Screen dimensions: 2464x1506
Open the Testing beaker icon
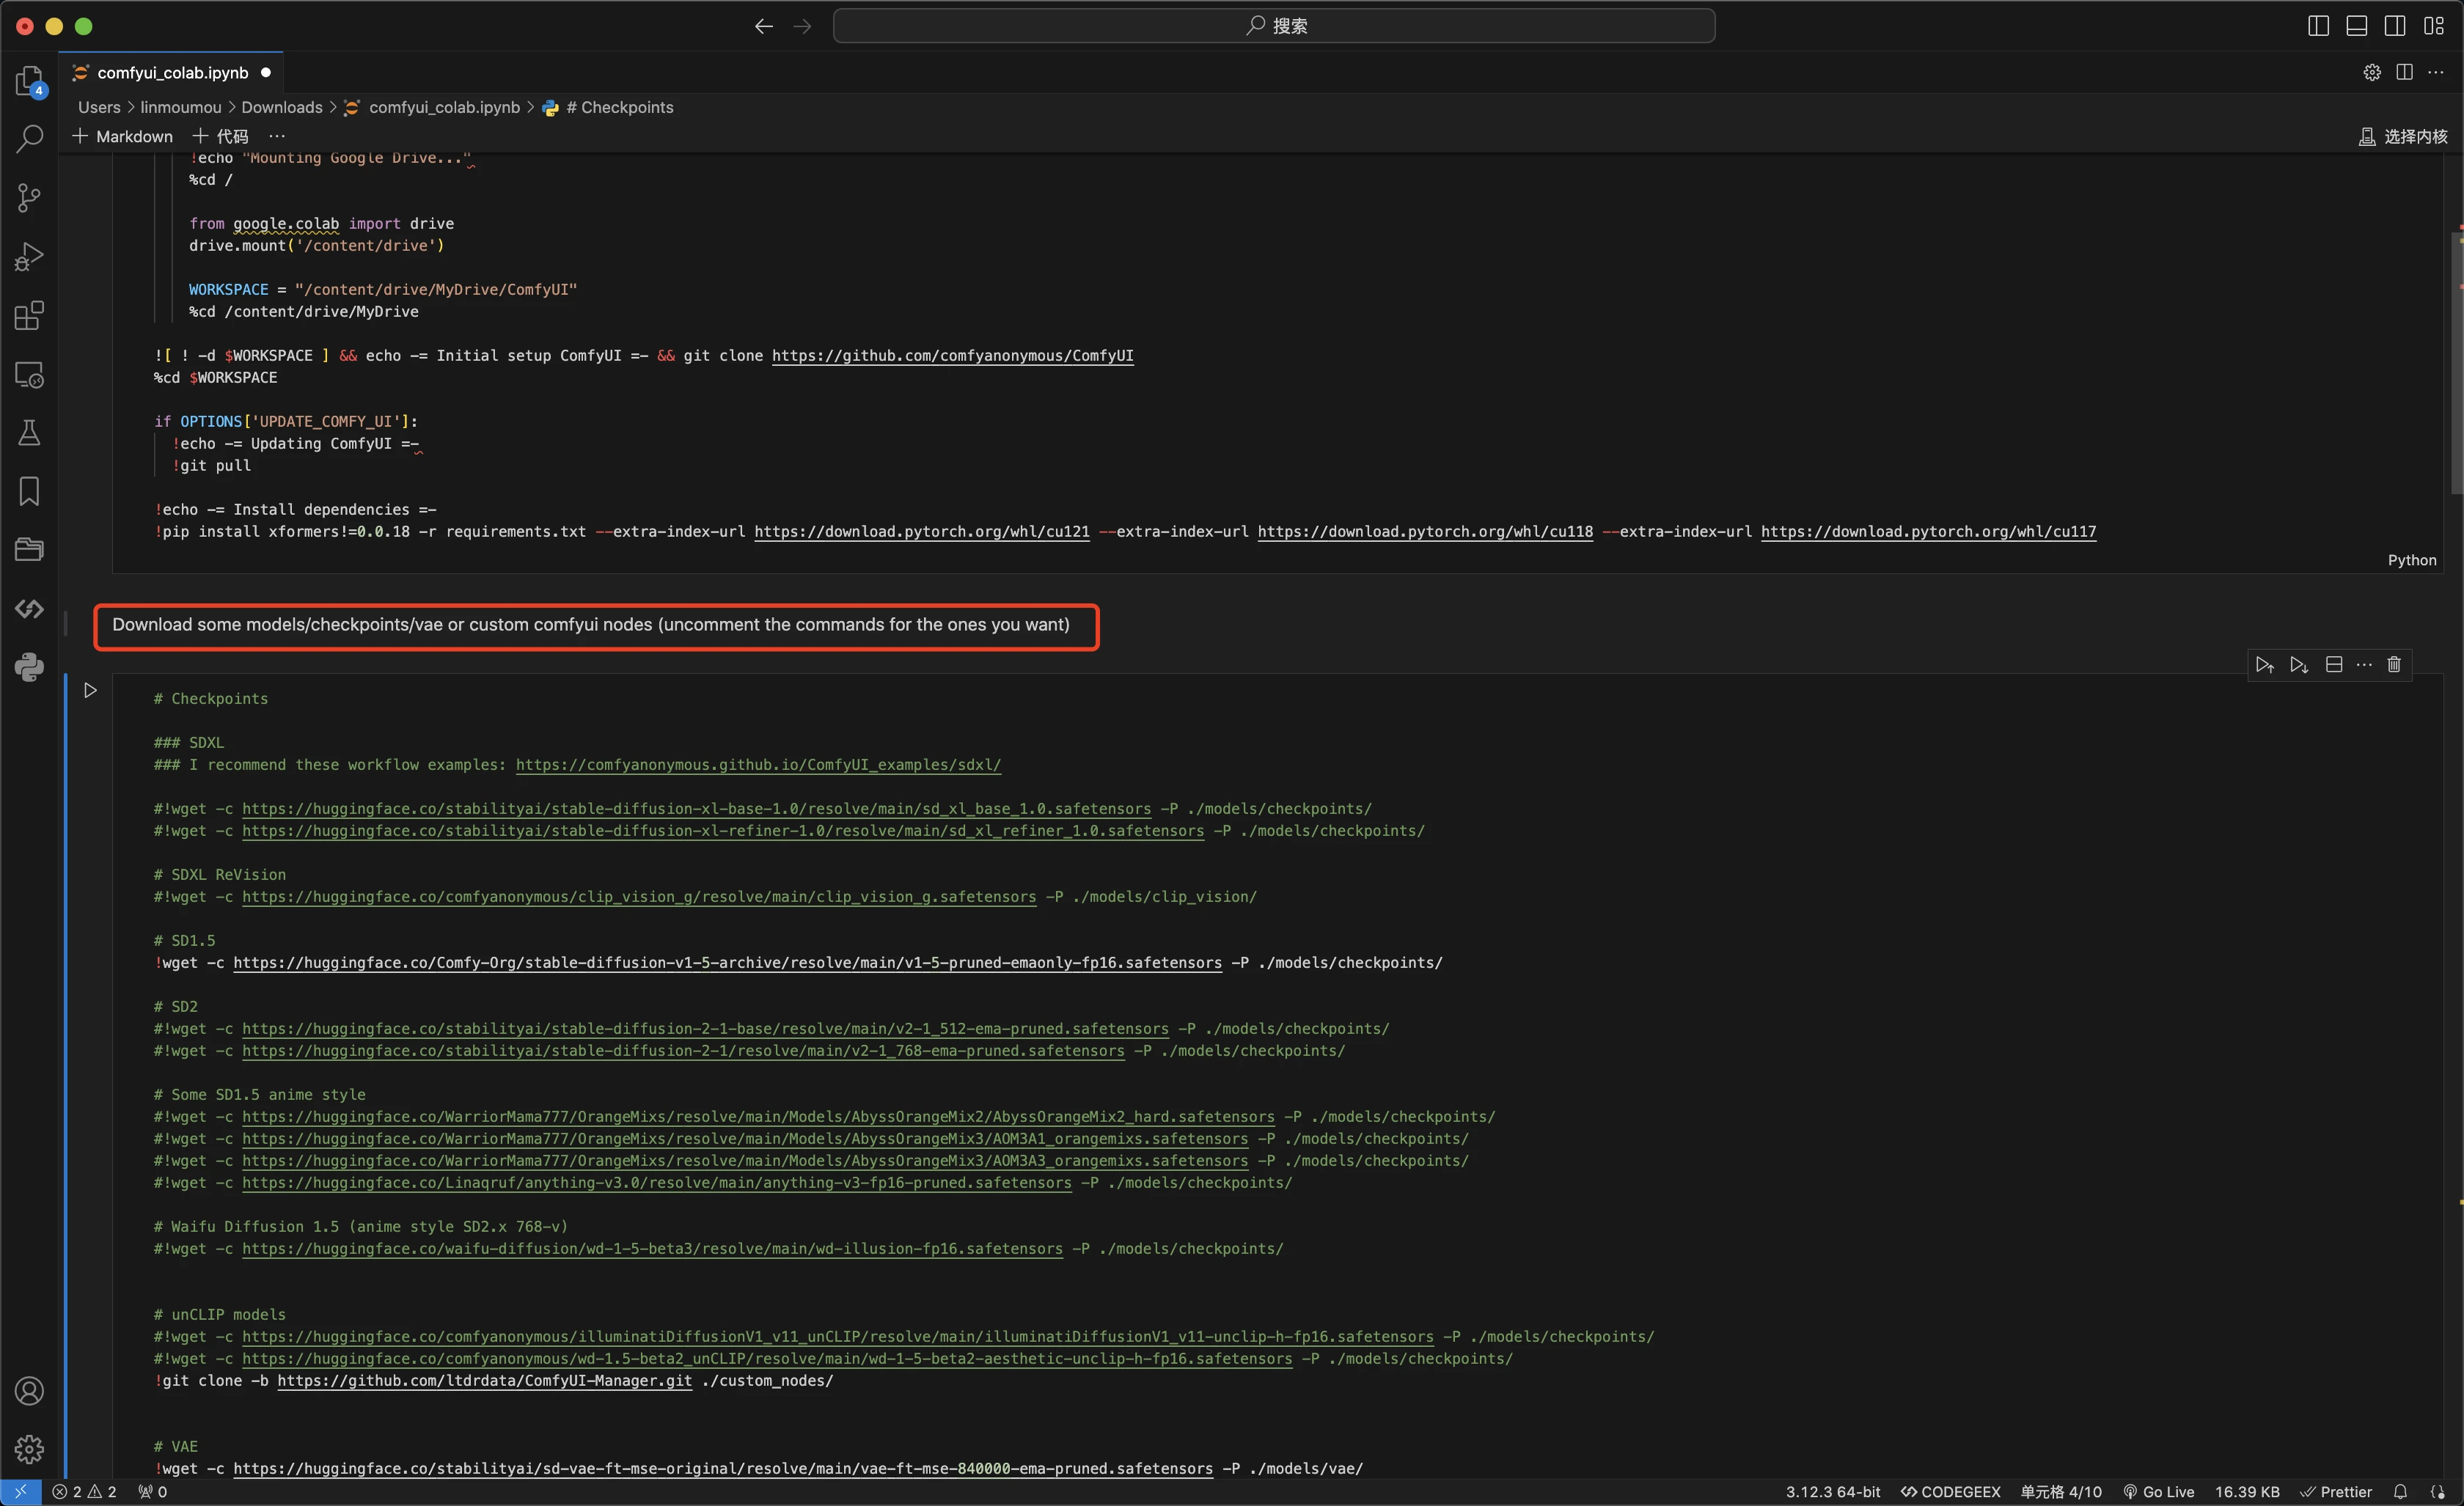[x=30, y=433]
